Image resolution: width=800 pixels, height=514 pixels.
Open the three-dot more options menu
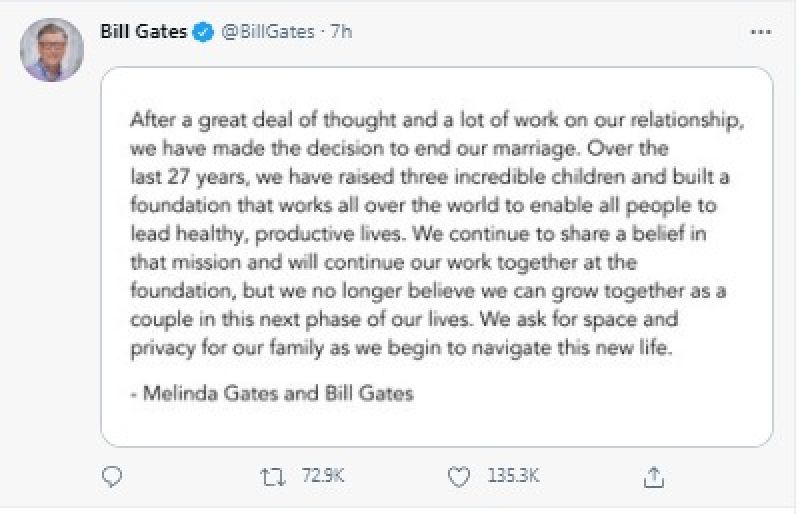click(x=760, y=33)
